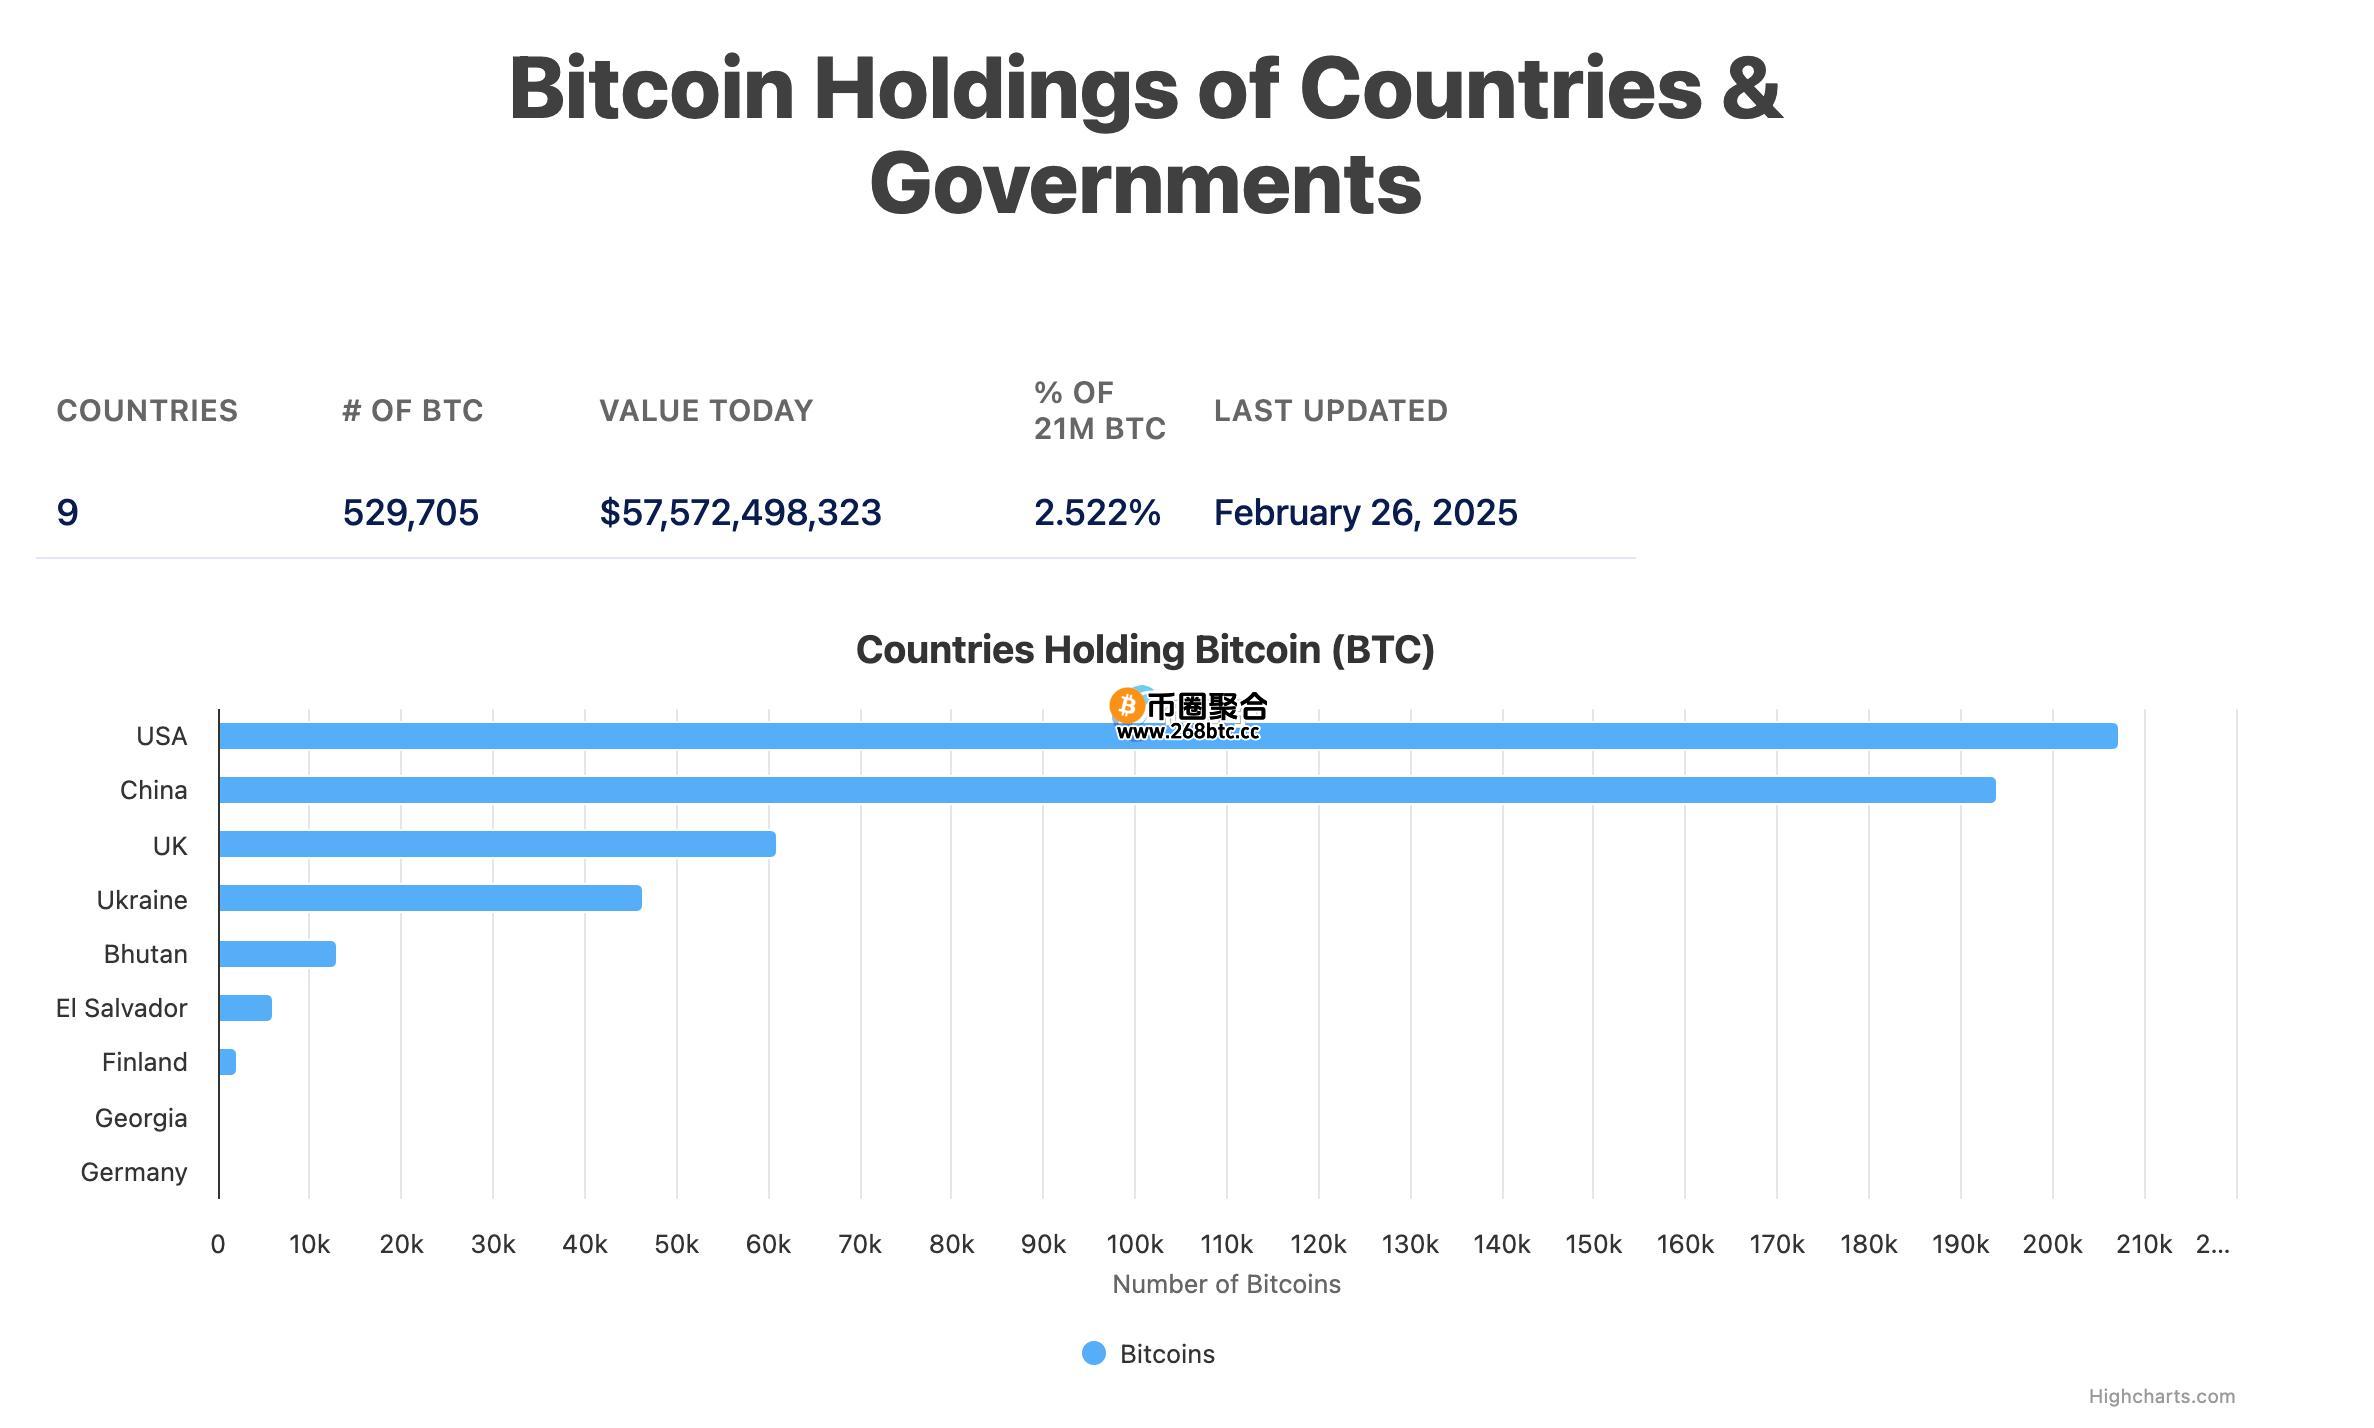Click the LAST UPDATED column header
The image size is (2374, 1428).
coord(1330,410)
